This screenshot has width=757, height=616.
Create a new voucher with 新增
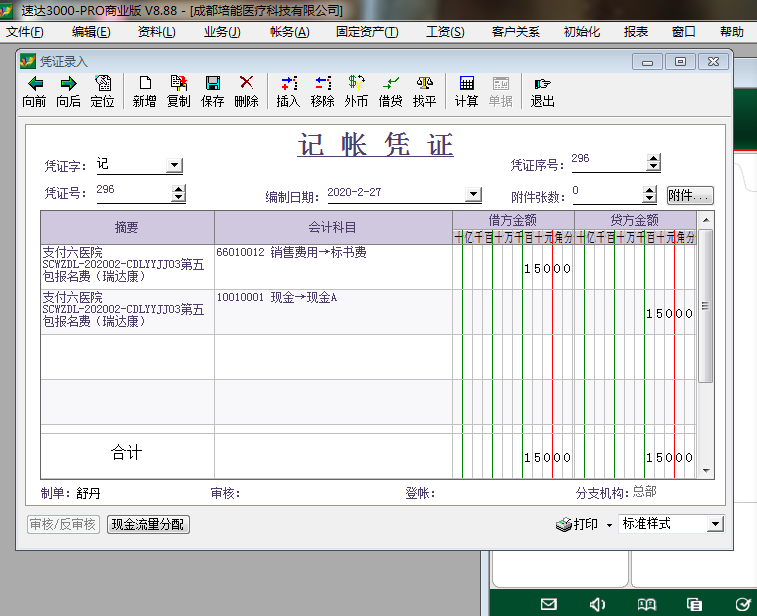coord(144,91)
